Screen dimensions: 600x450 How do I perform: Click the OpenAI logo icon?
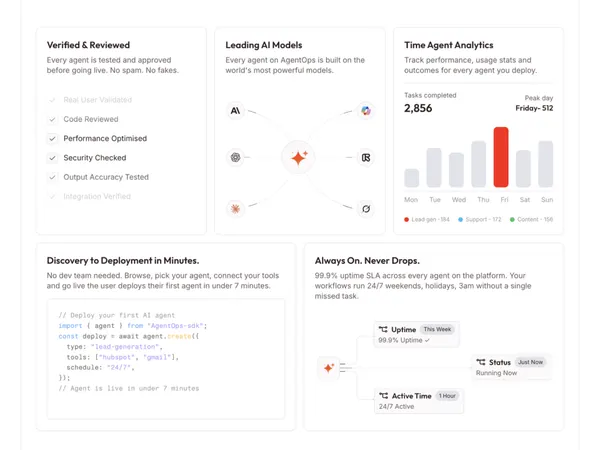pos(235,157)
